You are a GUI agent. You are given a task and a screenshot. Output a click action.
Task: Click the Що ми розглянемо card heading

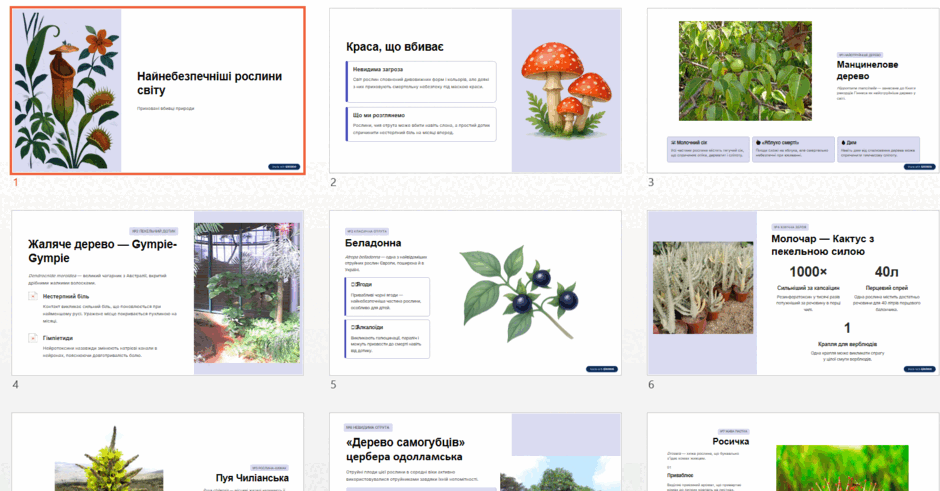point(379,115)
